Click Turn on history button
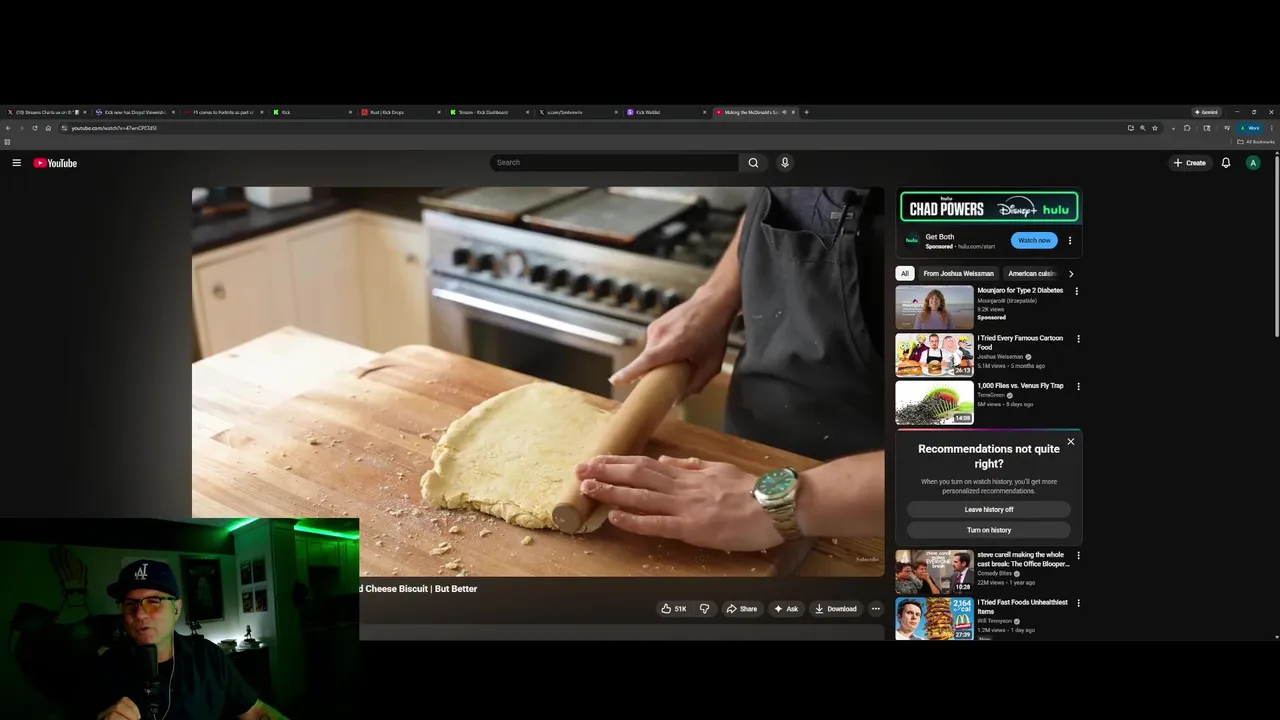The width and height of the screenshot is (1280, 720). click(989, 530)
